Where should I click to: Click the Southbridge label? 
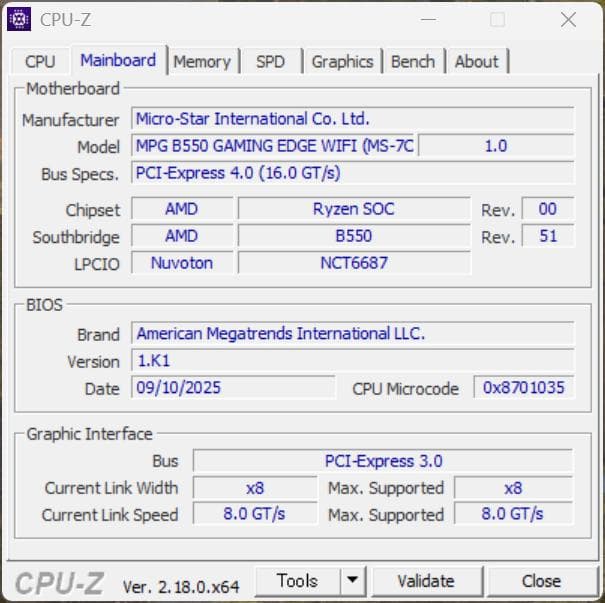pyautogui.click(x=76, y=237)
